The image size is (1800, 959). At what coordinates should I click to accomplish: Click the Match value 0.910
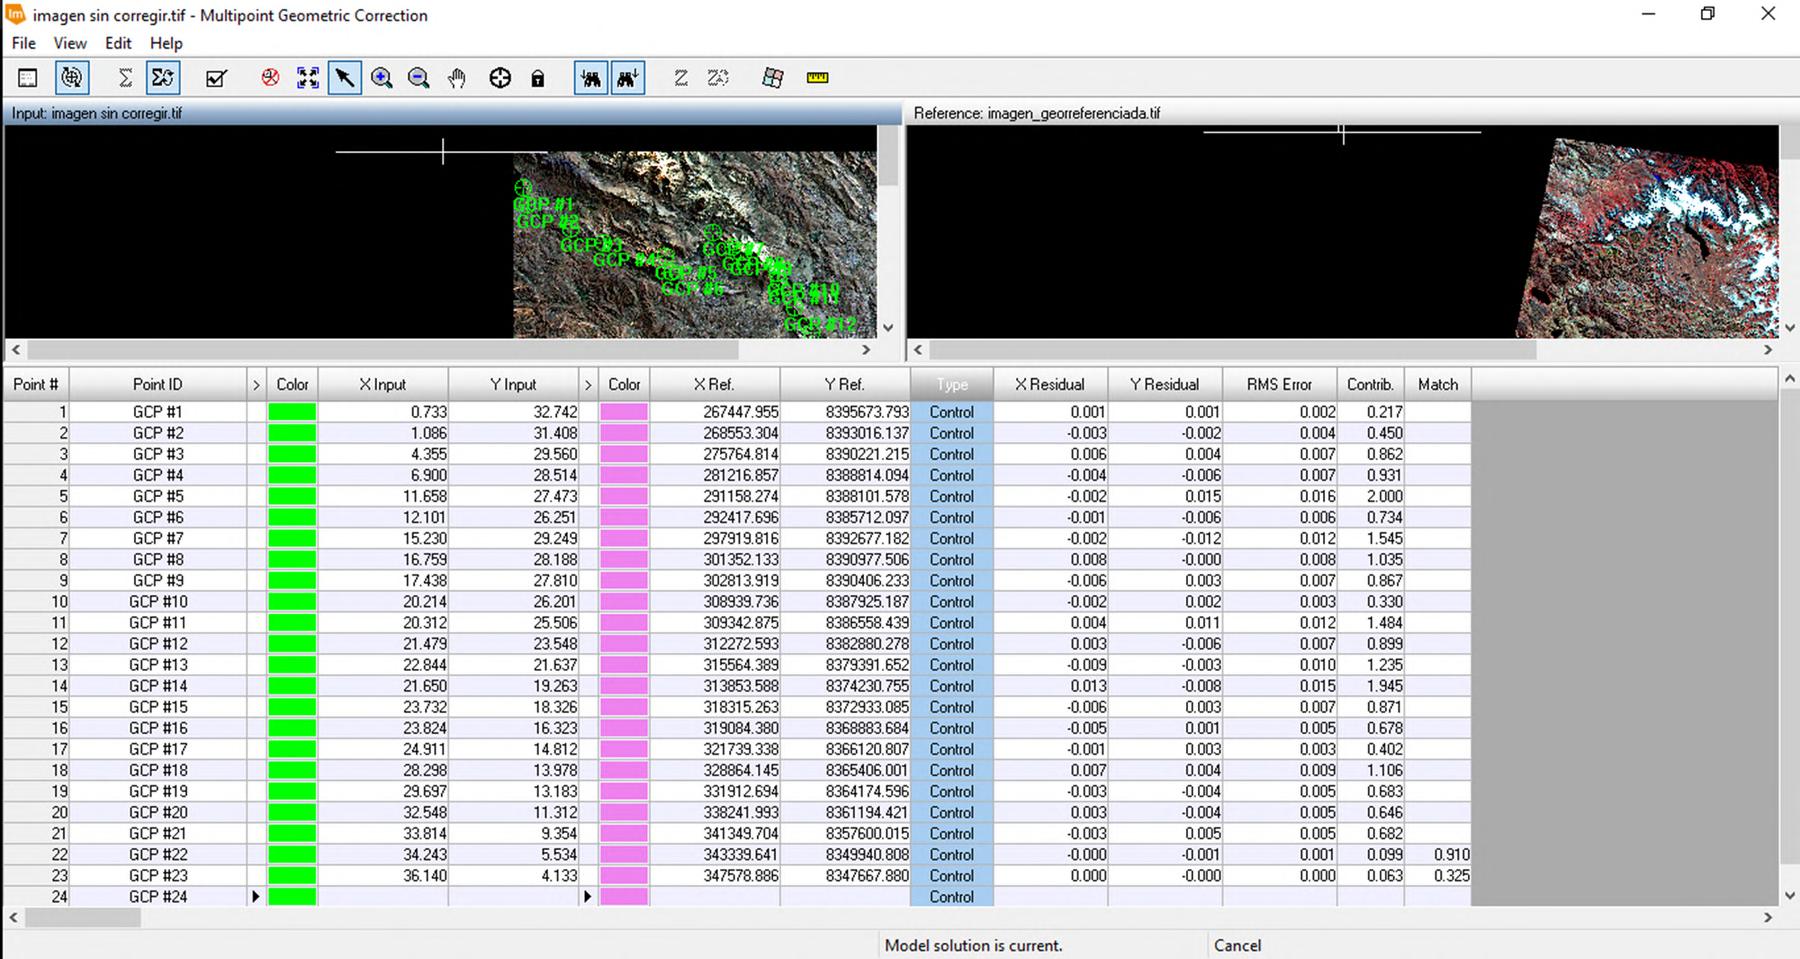click(x=1451, y=855)
